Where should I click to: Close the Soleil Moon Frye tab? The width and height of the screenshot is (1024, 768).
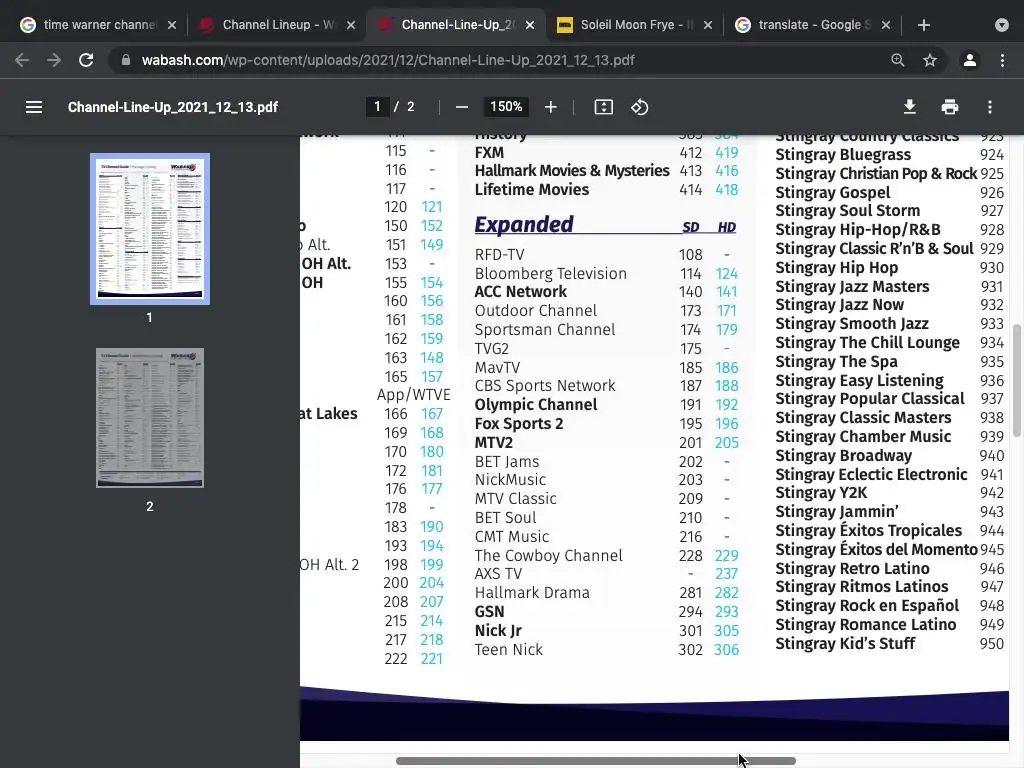pos(708,25)
